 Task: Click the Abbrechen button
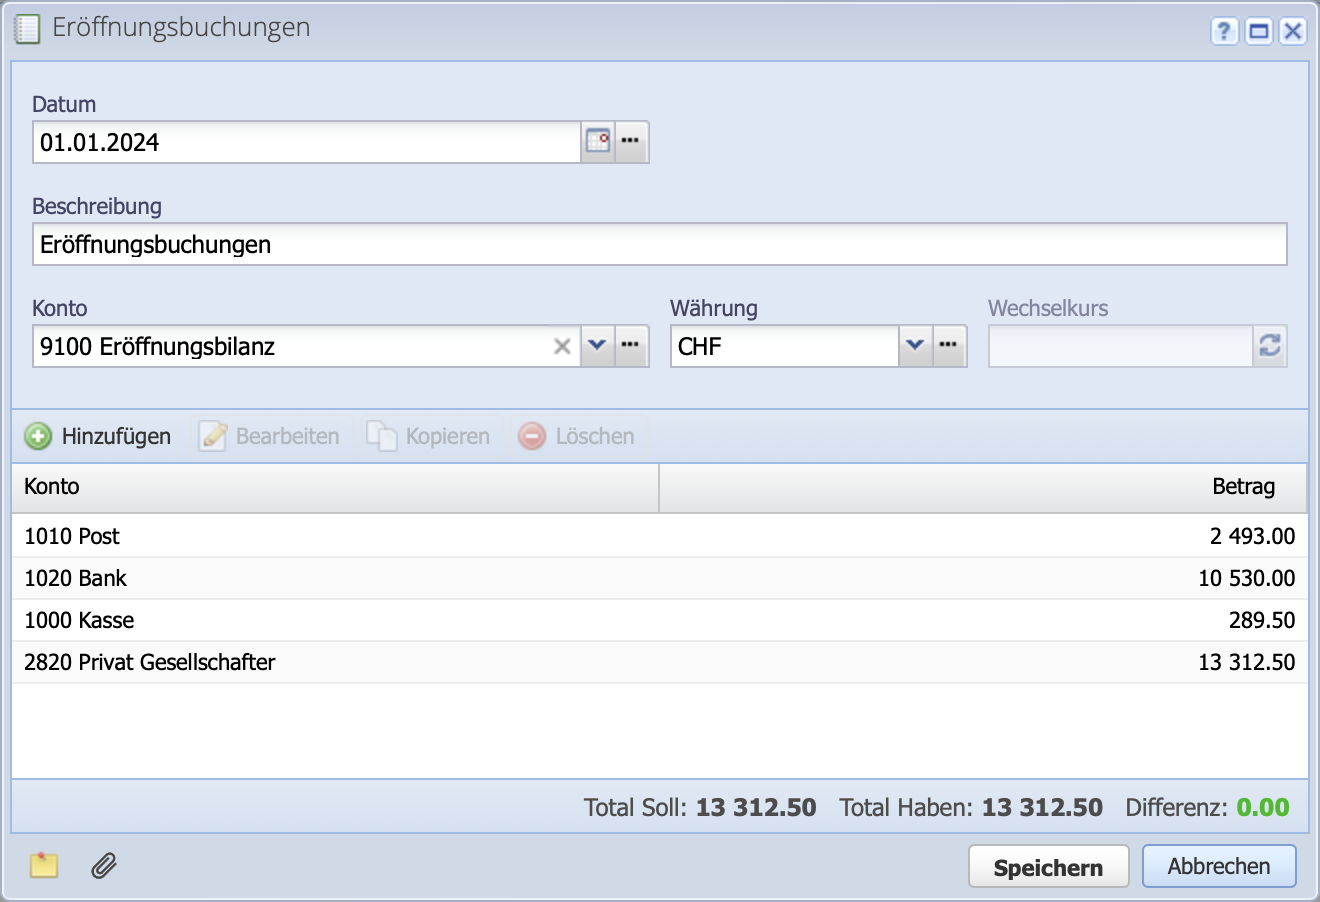pos(1219,865)
